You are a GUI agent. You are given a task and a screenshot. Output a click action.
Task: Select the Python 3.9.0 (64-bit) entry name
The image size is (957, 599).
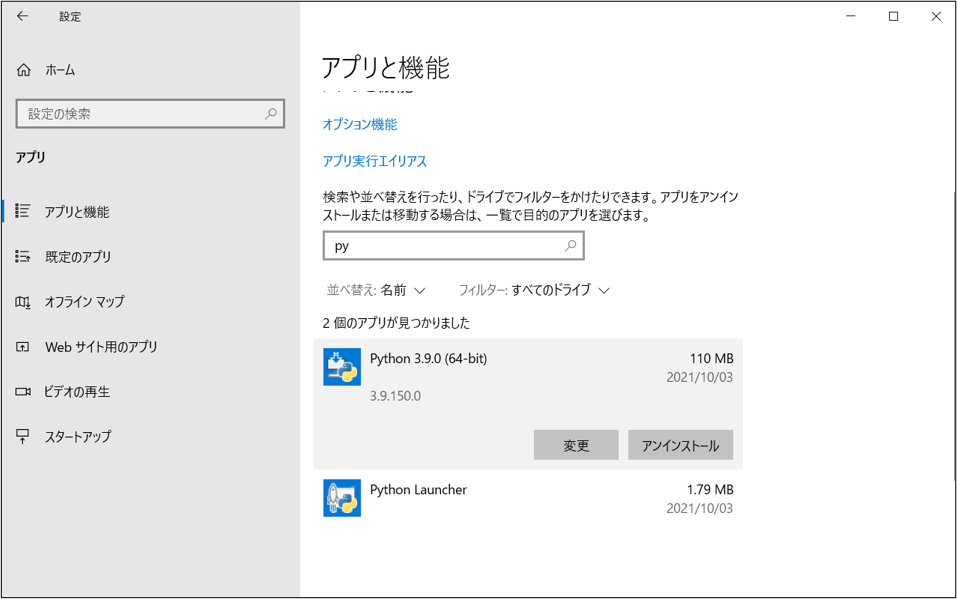[428, 358]
